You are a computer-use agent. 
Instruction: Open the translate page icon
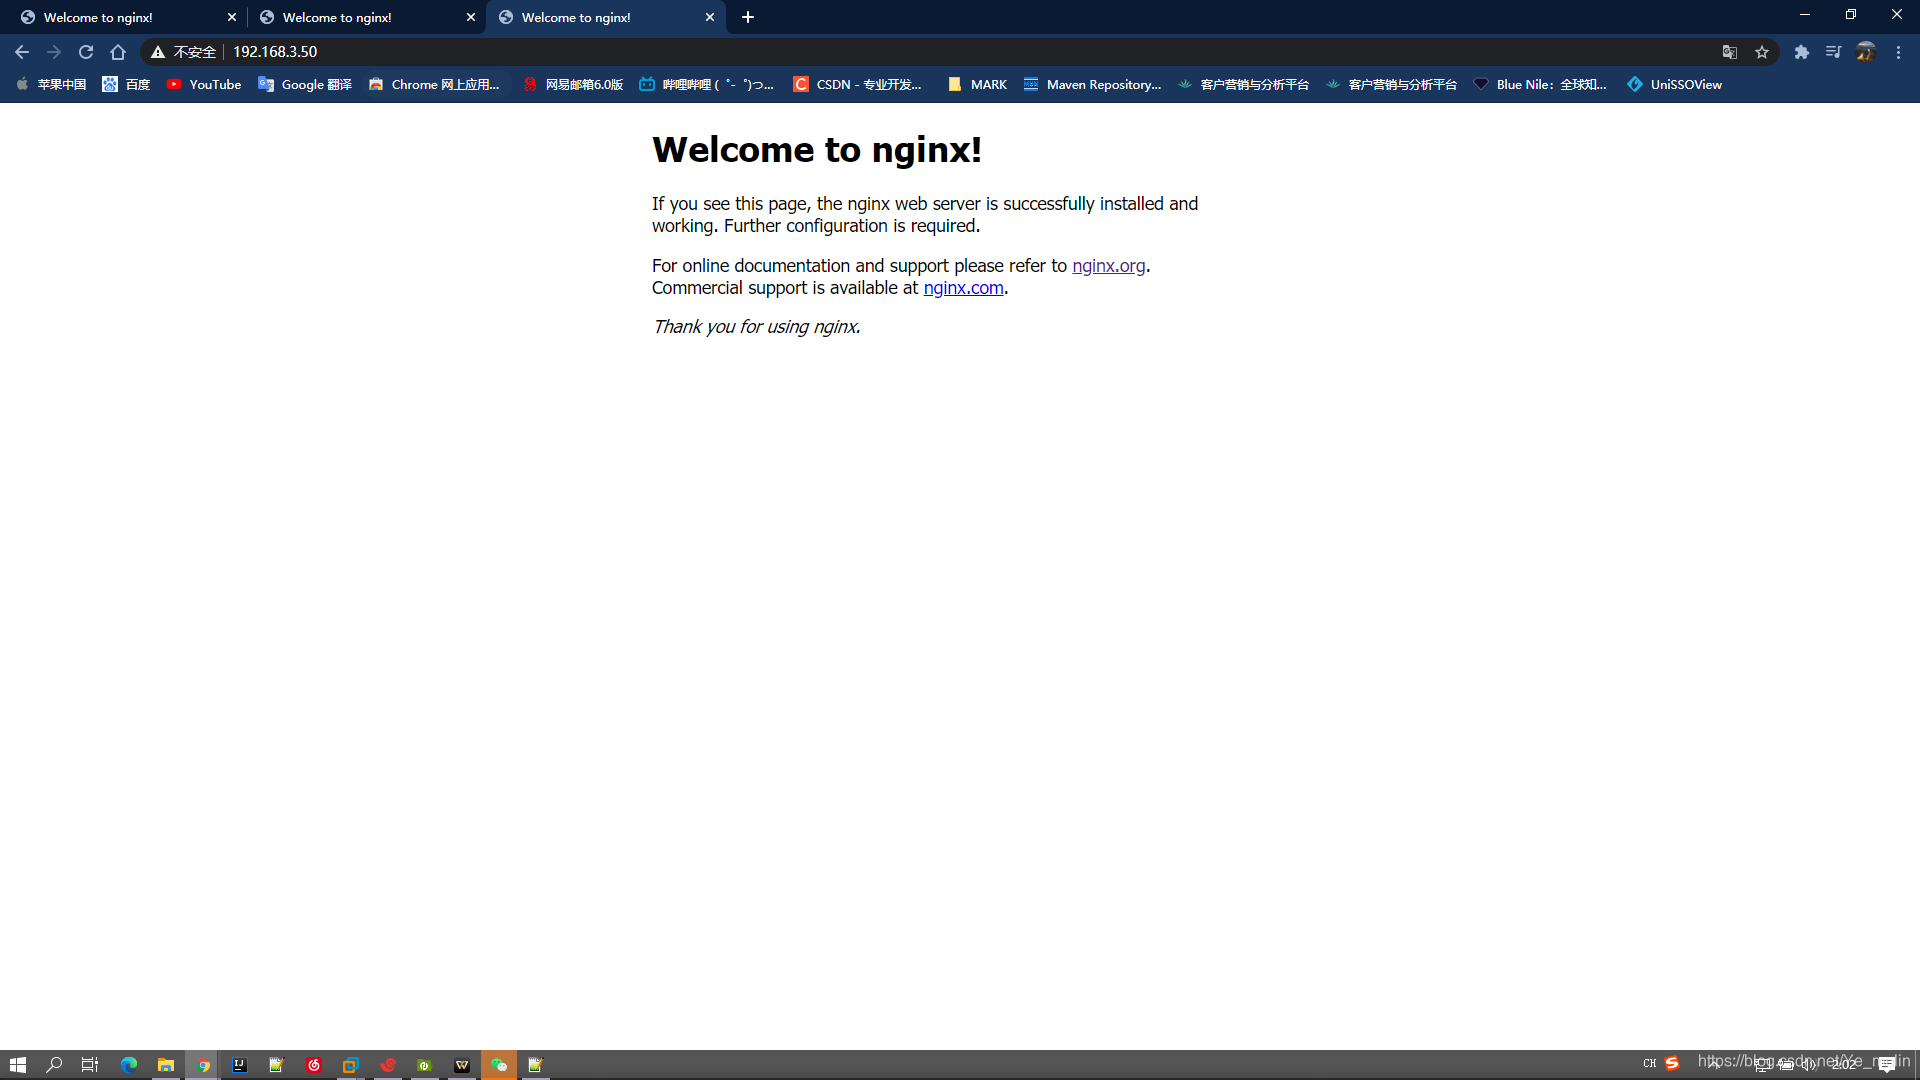click(1730, 52)
